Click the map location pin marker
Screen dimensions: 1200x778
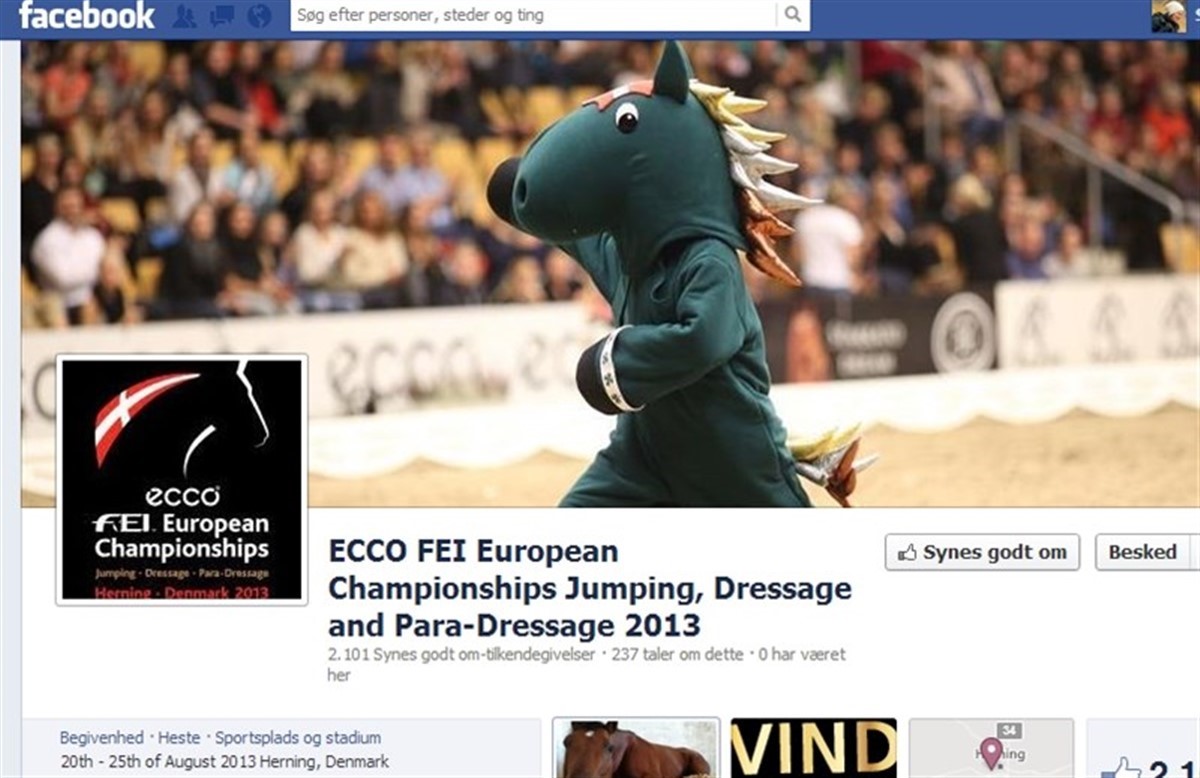click(x=992, y=752)
